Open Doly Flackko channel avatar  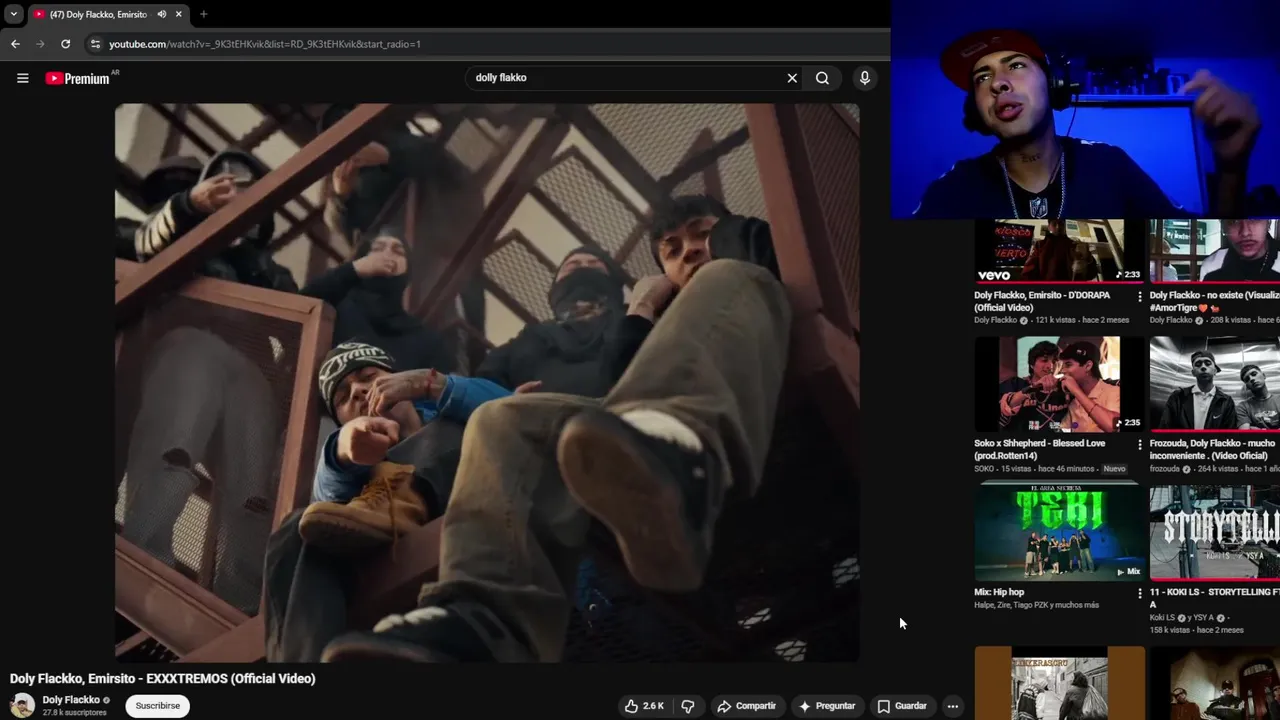pos(22,706)
